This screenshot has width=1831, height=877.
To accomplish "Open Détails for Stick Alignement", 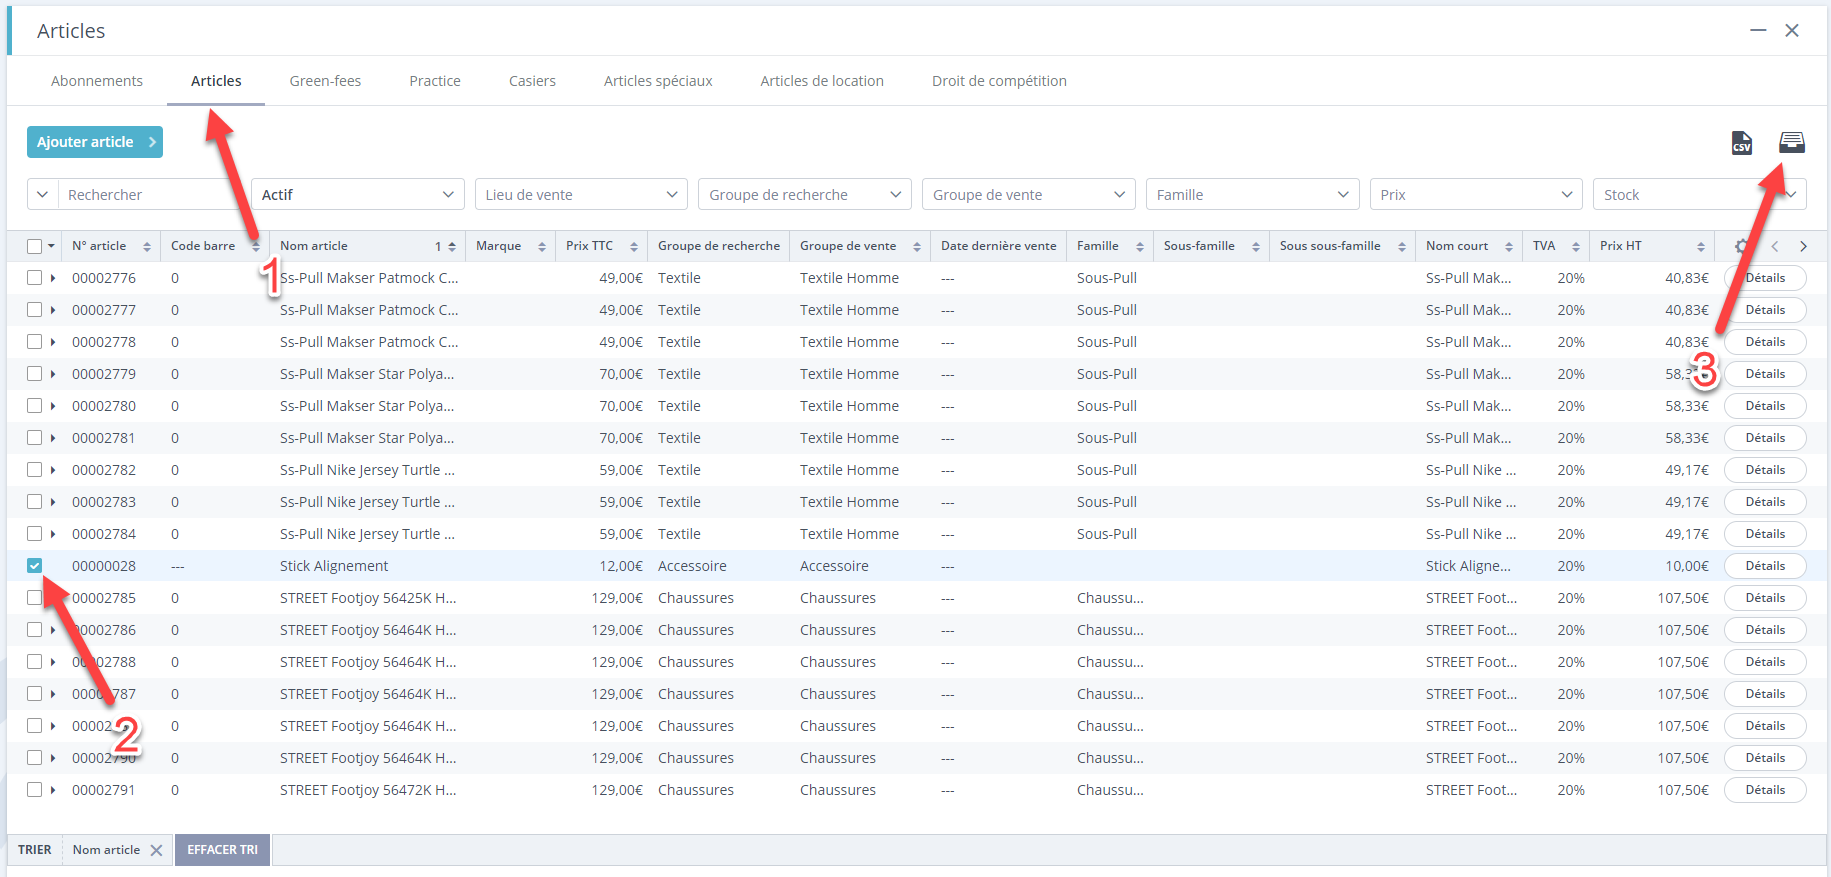I will [x=1765, y=566].
